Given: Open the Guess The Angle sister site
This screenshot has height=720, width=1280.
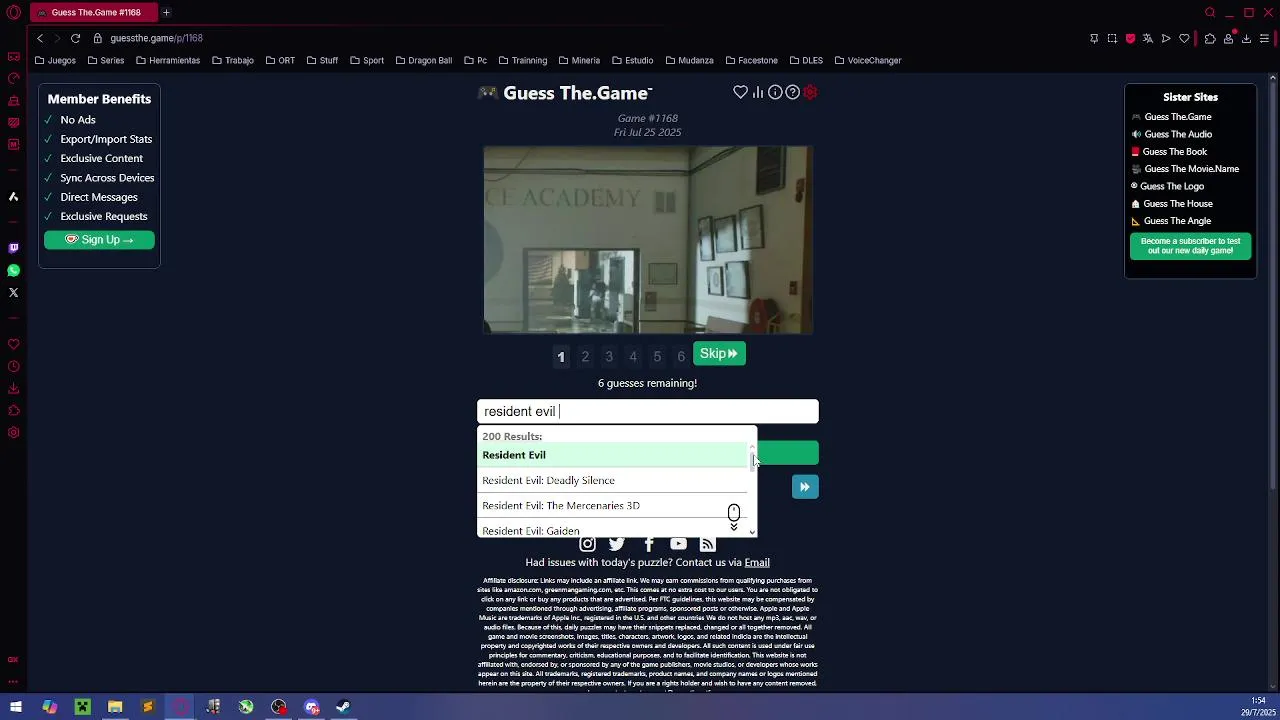Looking at the screenshot, I should pos(1177,221).
